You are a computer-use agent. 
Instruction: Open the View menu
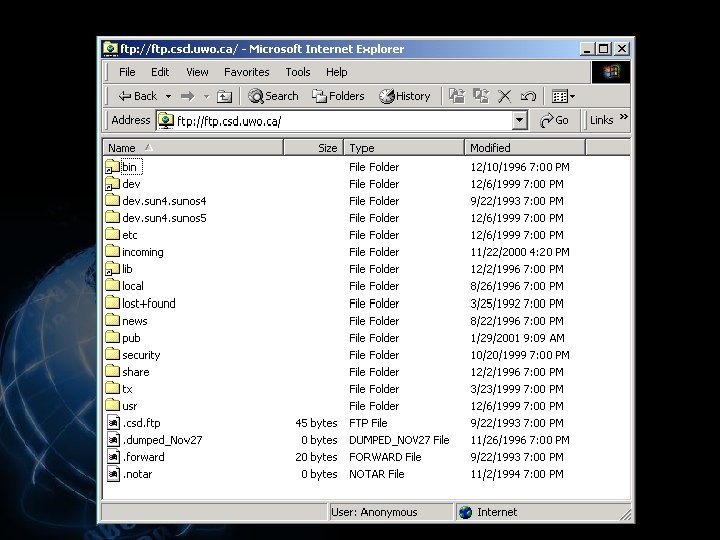(197, 72)
